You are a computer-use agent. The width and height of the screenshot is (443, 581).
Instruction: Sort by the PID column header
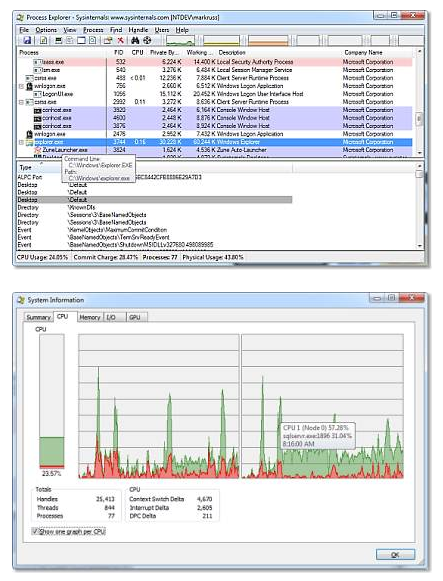(119, 53)
